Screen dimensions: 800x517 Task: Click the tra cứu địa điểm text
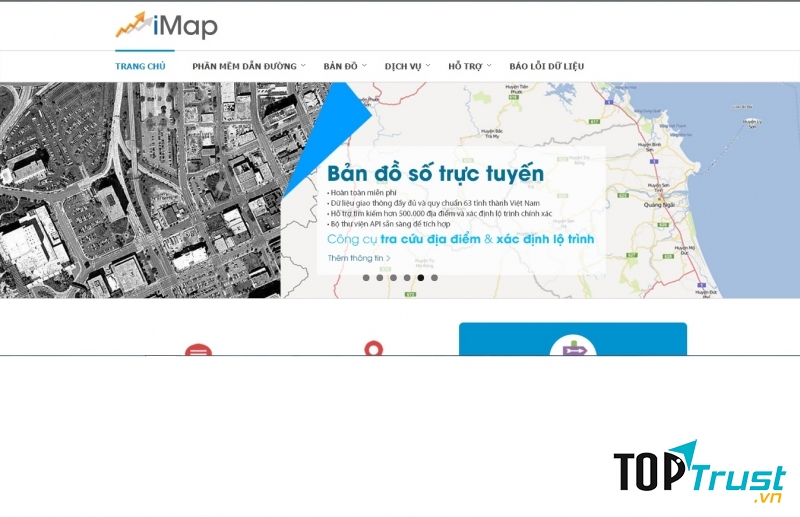click(x=431, y=239)
